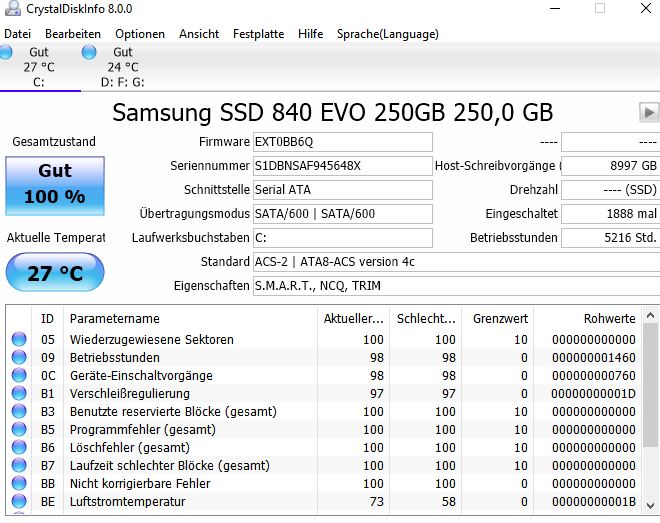This screenshot has height=523, width=660.
Task: Click status icon of Verschleißregulierung row
Action: tap(19, 393)
